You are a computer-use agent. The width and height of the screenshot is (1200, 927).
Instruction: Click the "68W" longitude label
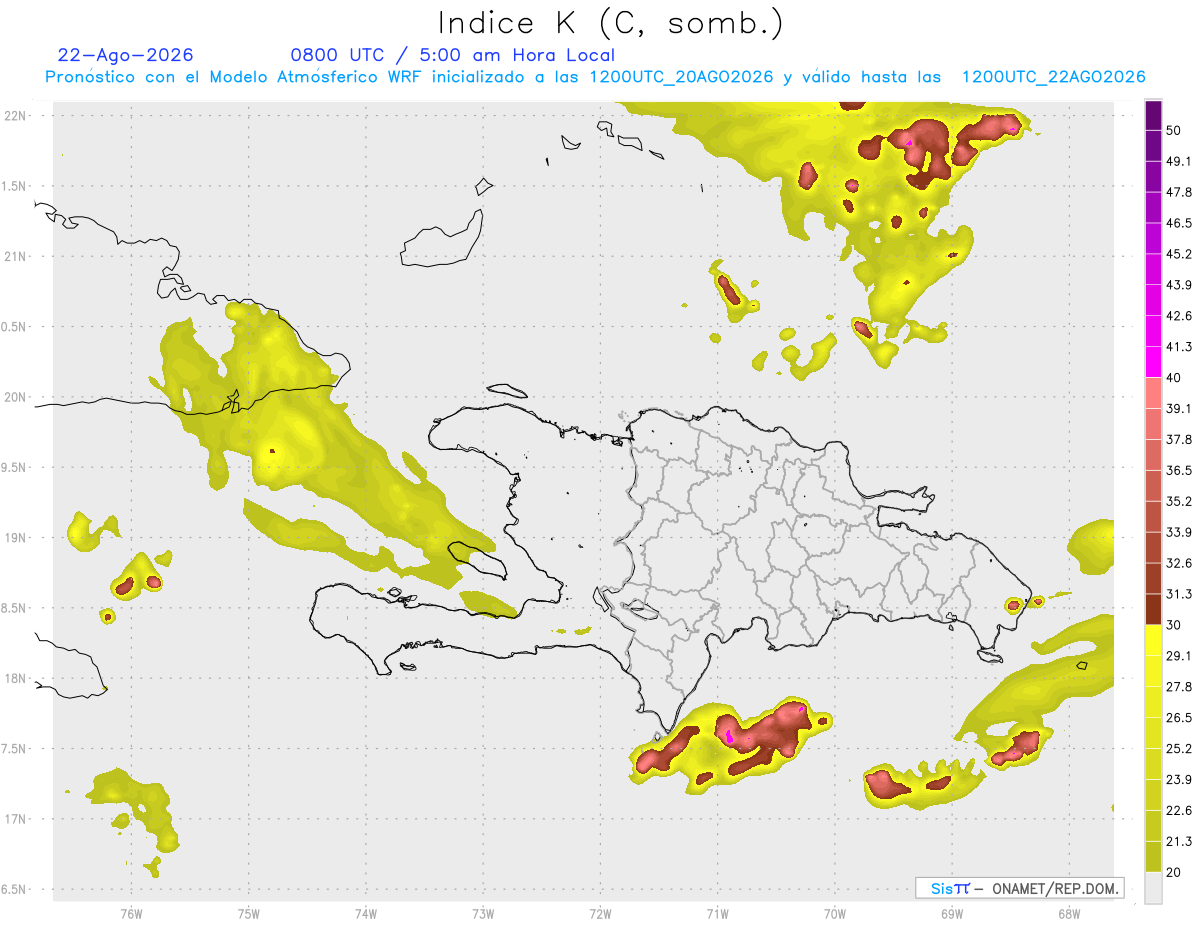(1069, 914)
